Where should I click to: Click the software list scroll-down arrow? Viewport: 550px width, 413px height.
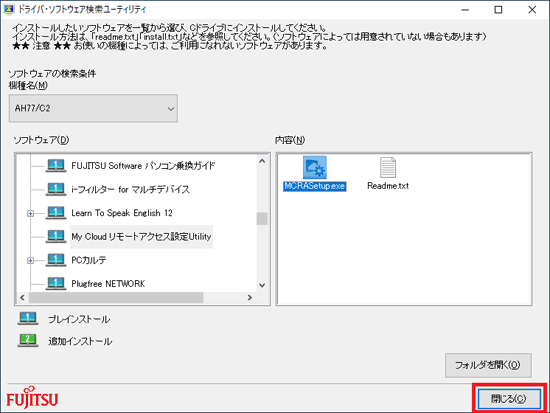[262, 285]
